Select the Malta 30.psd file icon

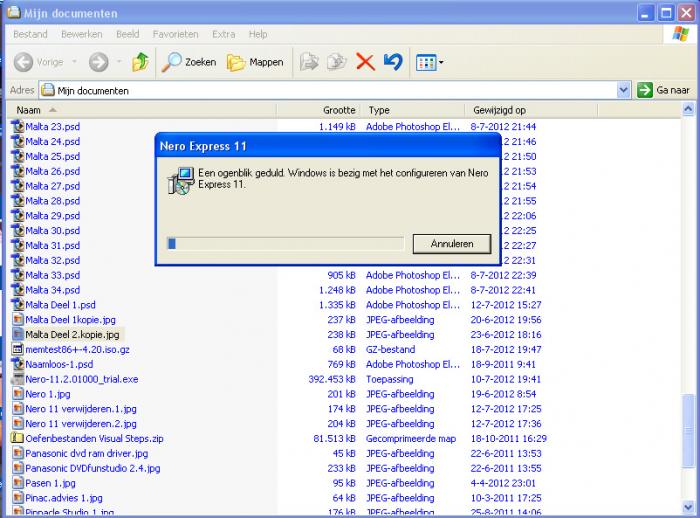(18, 230)
